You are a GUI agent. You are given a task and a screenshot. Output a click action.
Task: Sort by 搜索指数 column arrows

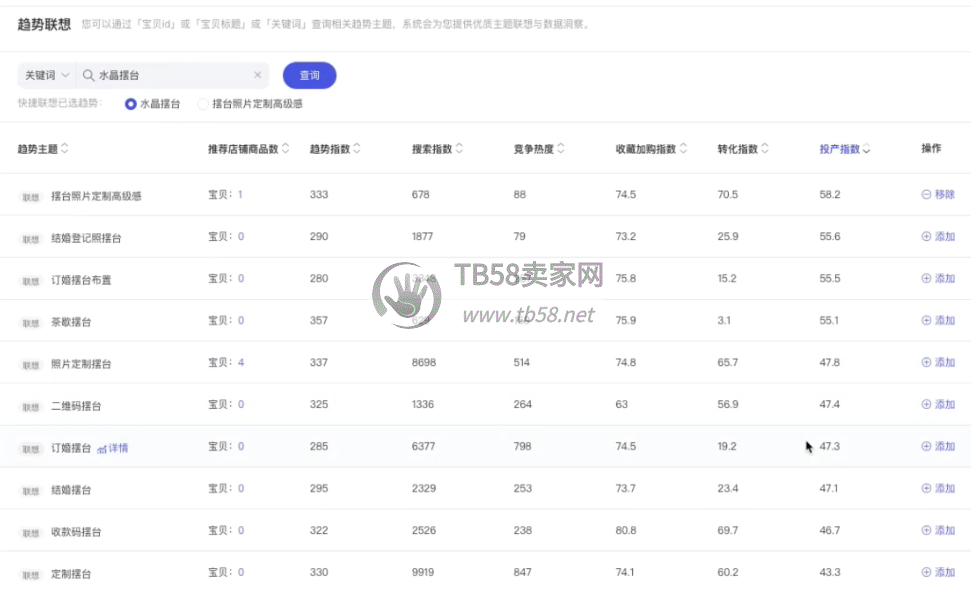pos(459,149)
